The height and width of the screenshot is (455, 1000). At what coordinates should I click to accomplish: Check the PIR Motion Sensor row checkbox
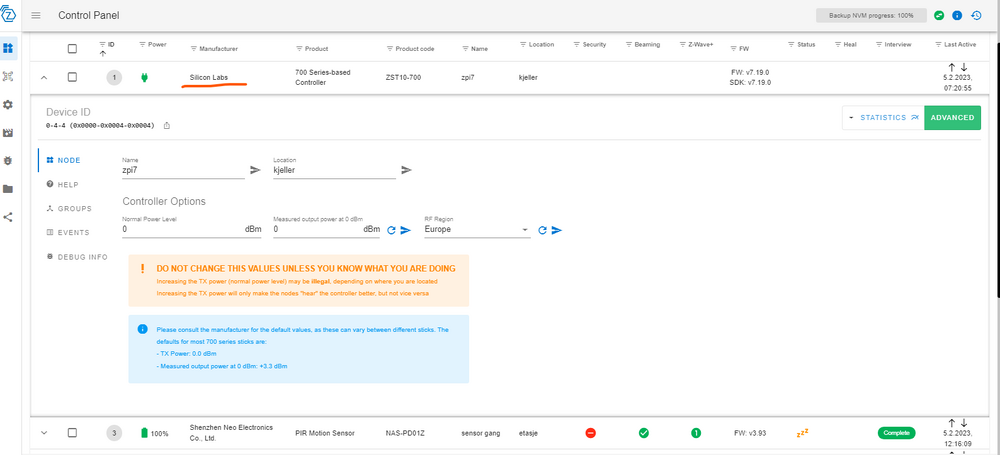tap(72, 432)
